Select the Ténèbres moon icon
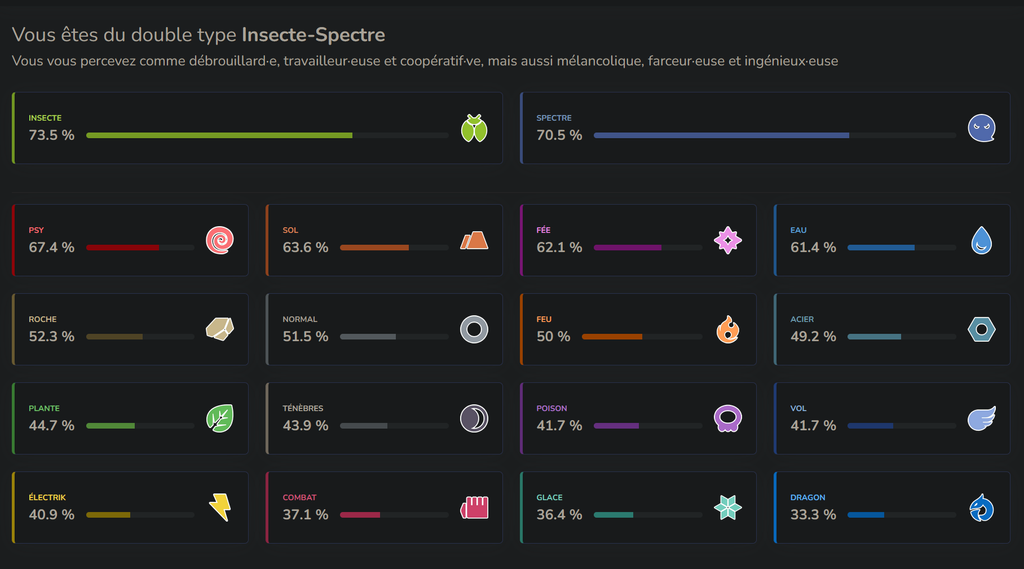 tap(474, 418)
